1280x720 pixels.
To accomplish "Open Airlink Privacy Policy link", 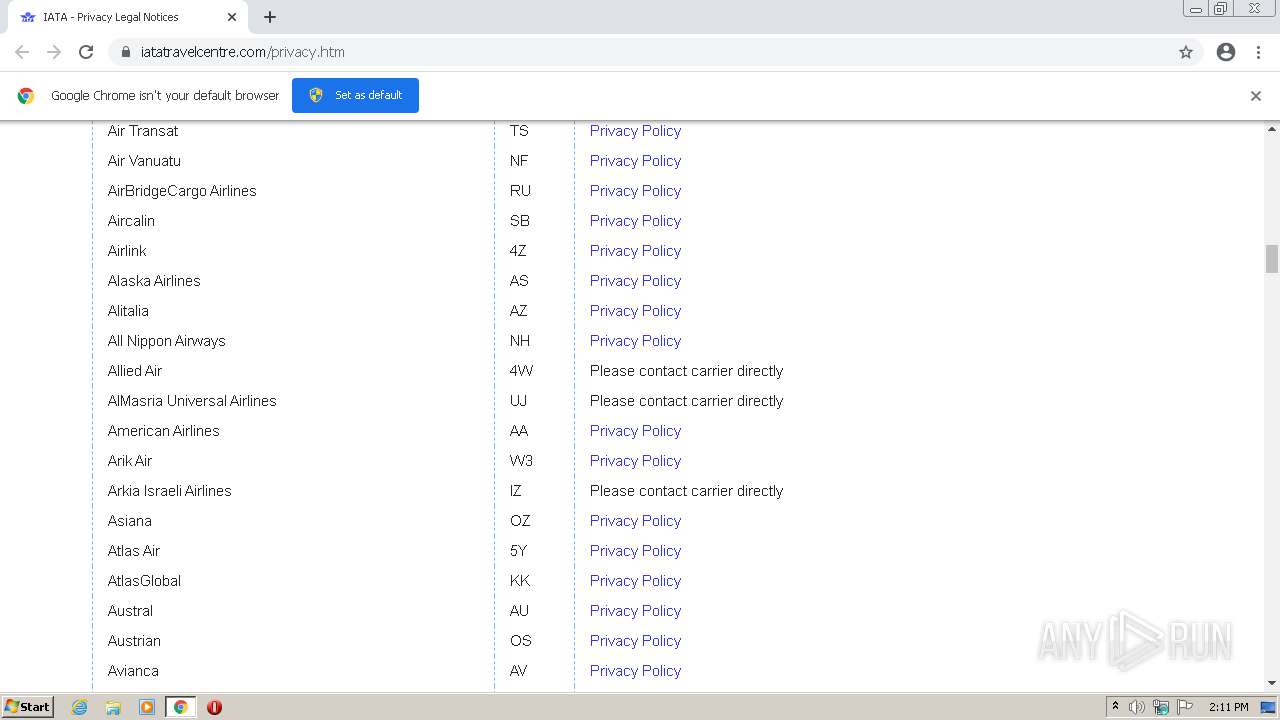I will tap(635, 251).
